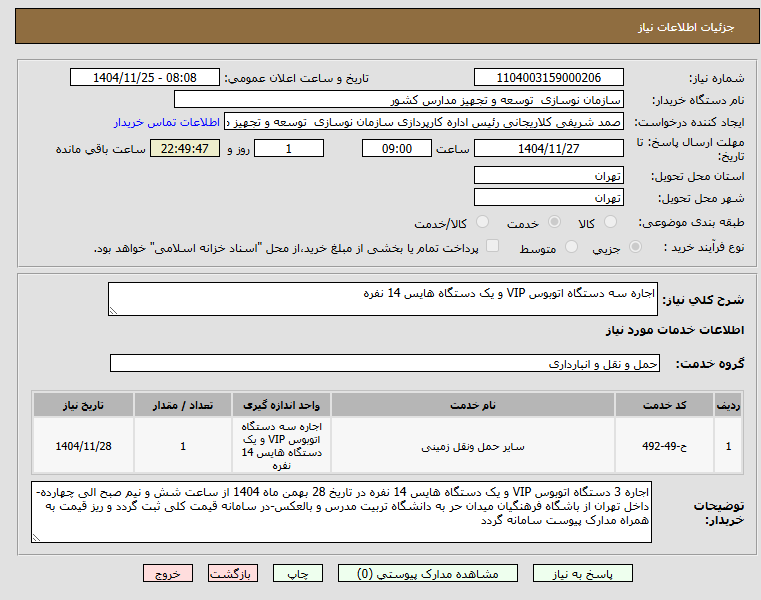Image resolution: width=761 pixels, height=600 pixels.
Task: Click the شرح کلی نیاز text area
Action: [382, 299]
